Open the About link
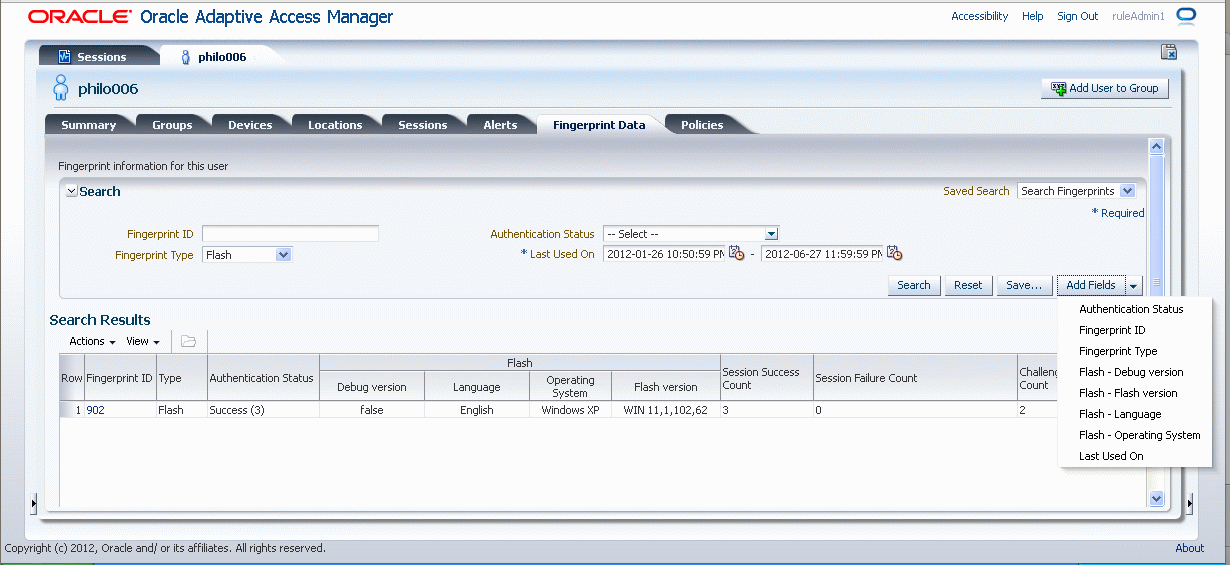The height and width of the screenshot is (565, 1230). pyautogui.click(x=1190, y=548)
